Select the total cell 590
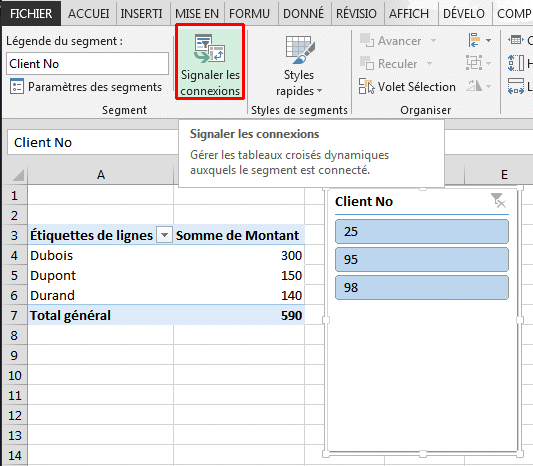 (239, 315)
